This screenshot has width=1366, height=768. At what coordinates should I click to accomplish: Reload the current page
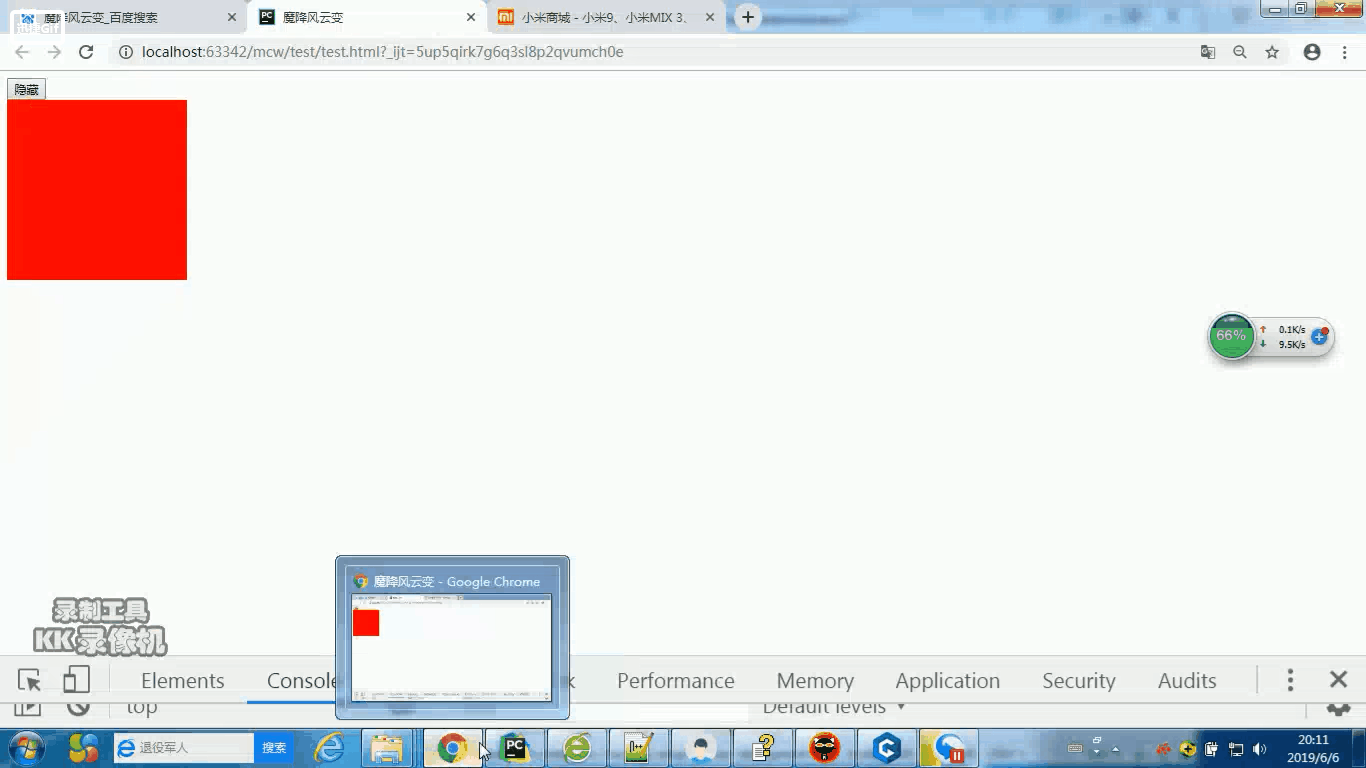tap(86, 52)
